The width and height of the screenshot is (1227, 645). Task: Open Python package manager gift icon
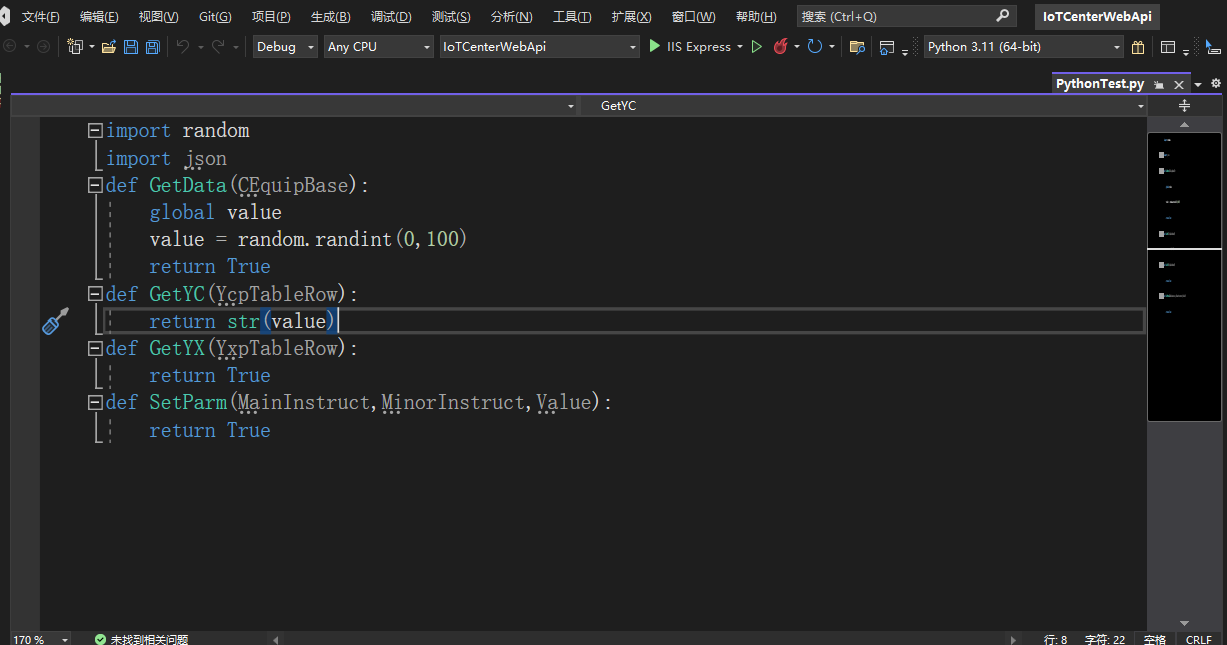click(1138, 47)
